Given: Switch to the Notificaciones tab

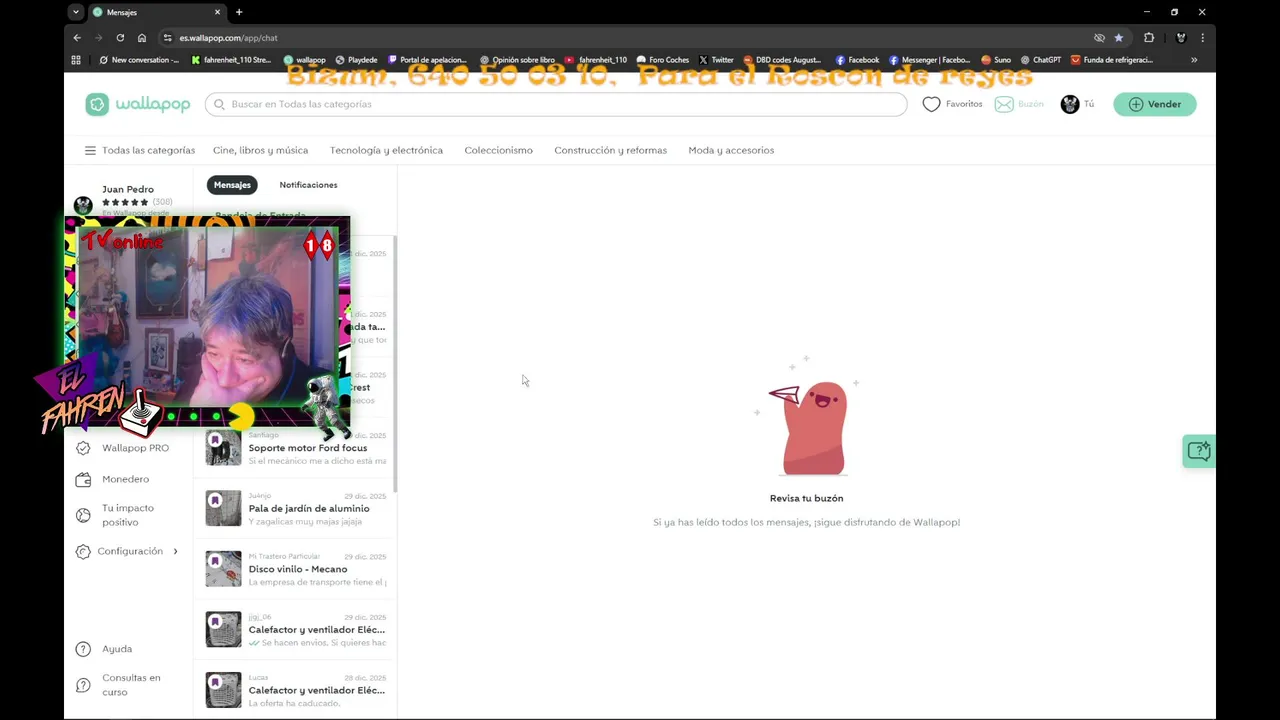Looking at the screenshot, I should click(308, 185).
